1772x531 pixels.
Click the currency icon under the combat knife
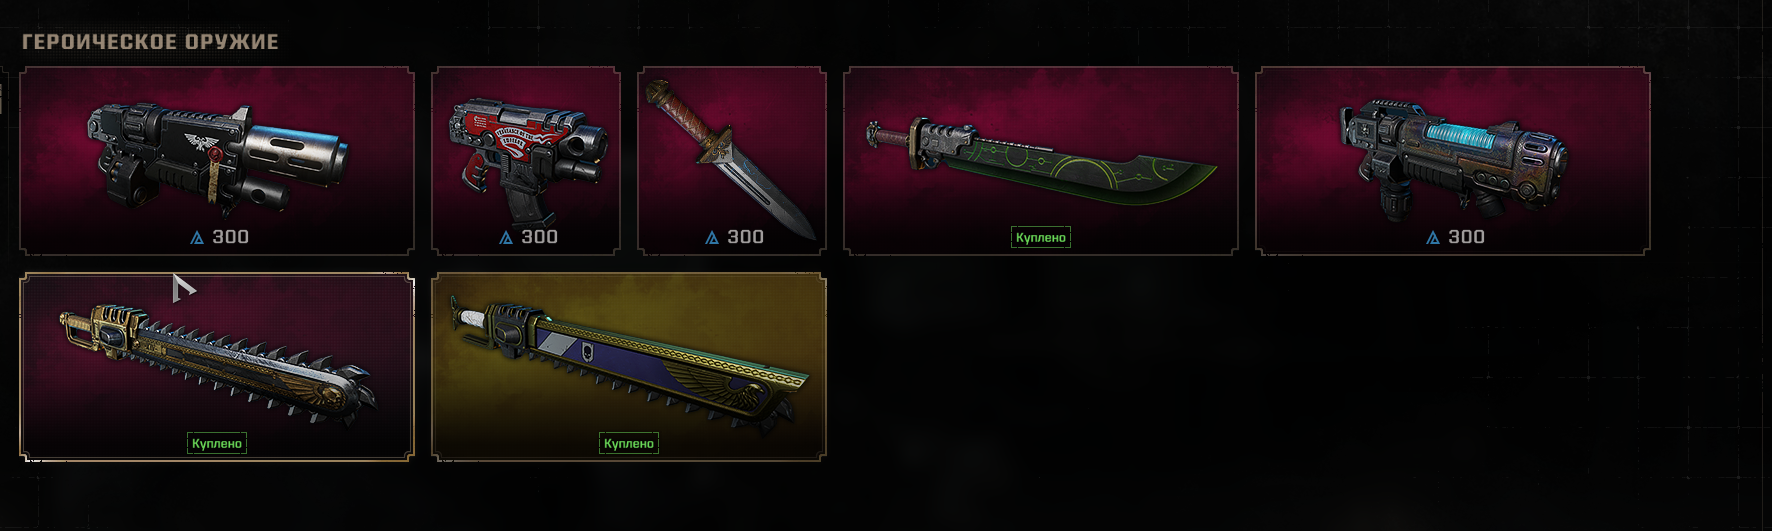(712, 238)
